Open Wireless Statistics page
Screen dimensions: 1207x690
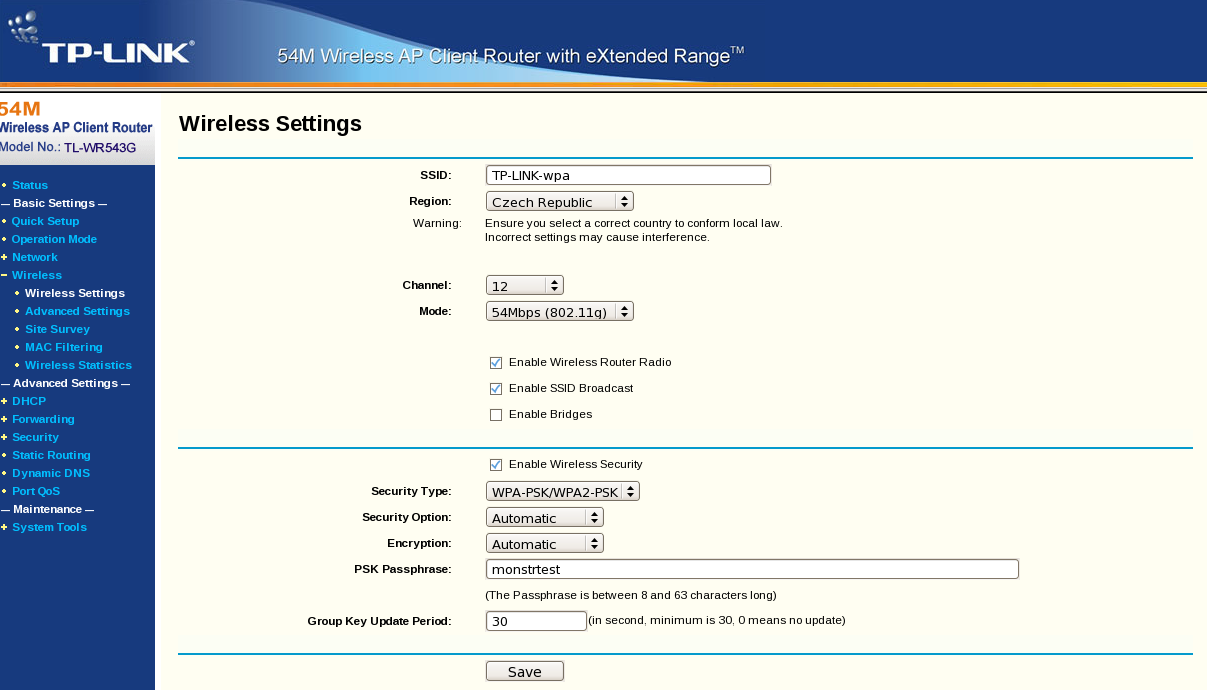(x=78, y=365)
